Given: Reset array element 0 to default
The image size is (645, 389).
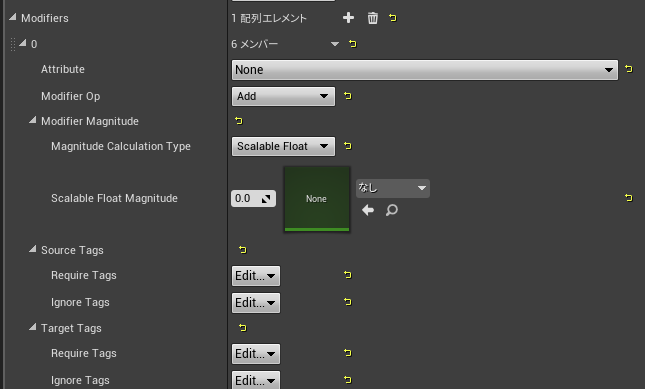Looking at the screenshot, I should click(x=353, y=44).
